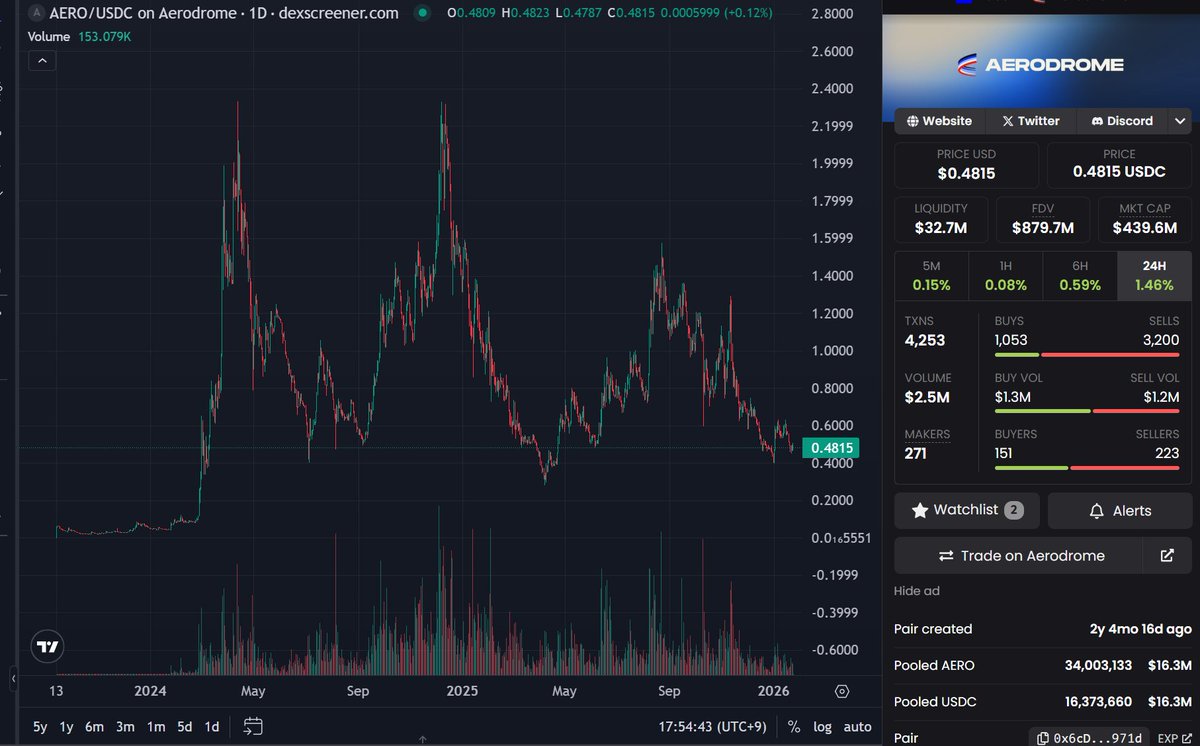The image size is (1200, 746).
Task: Open the Aerodrome Website link
Action: tap(939, 121)
